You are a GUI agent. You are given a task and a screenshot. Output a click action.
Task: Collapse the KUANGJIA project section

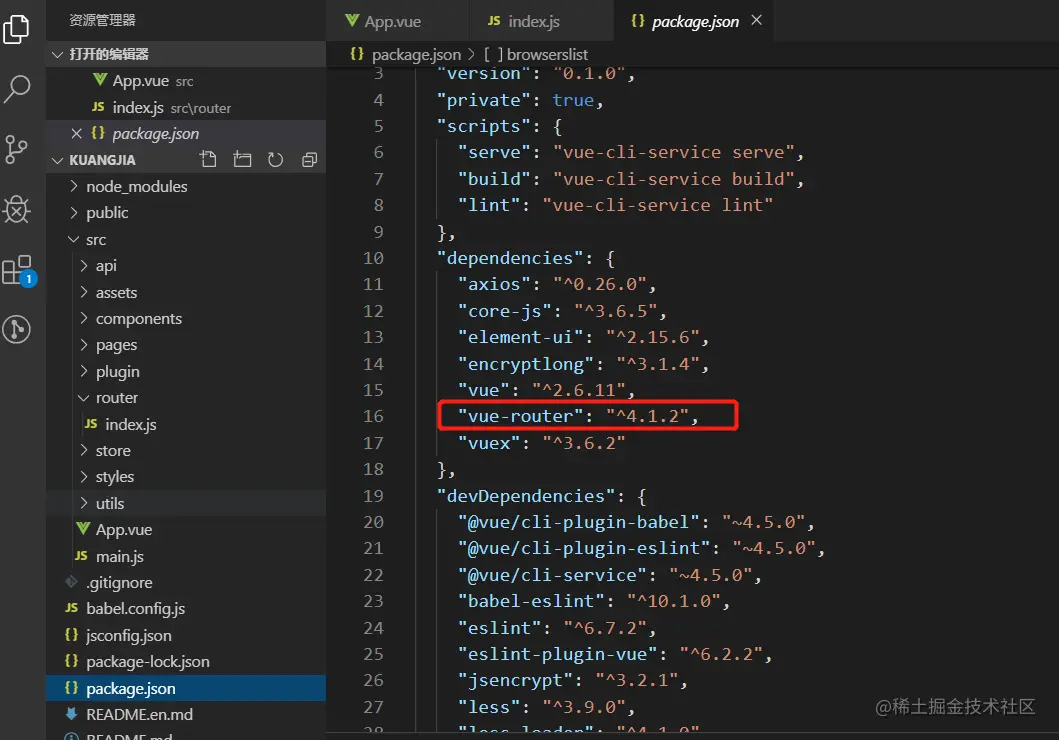click(x=57, y=160)
